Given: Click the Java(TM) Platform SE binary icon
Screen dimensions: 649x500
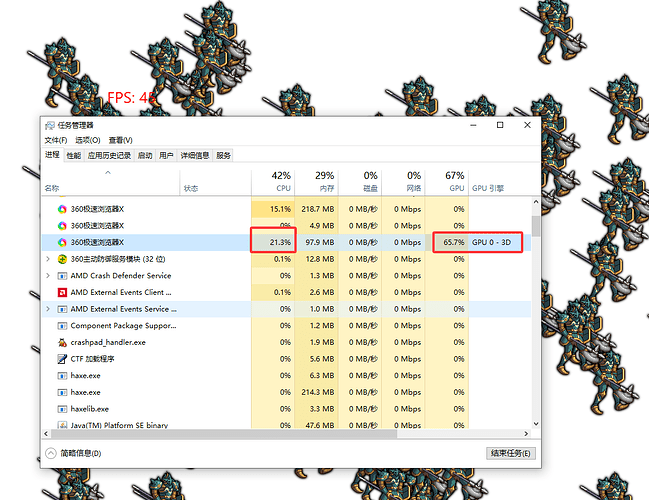Looking at the screenshot, I should [62, 425].
